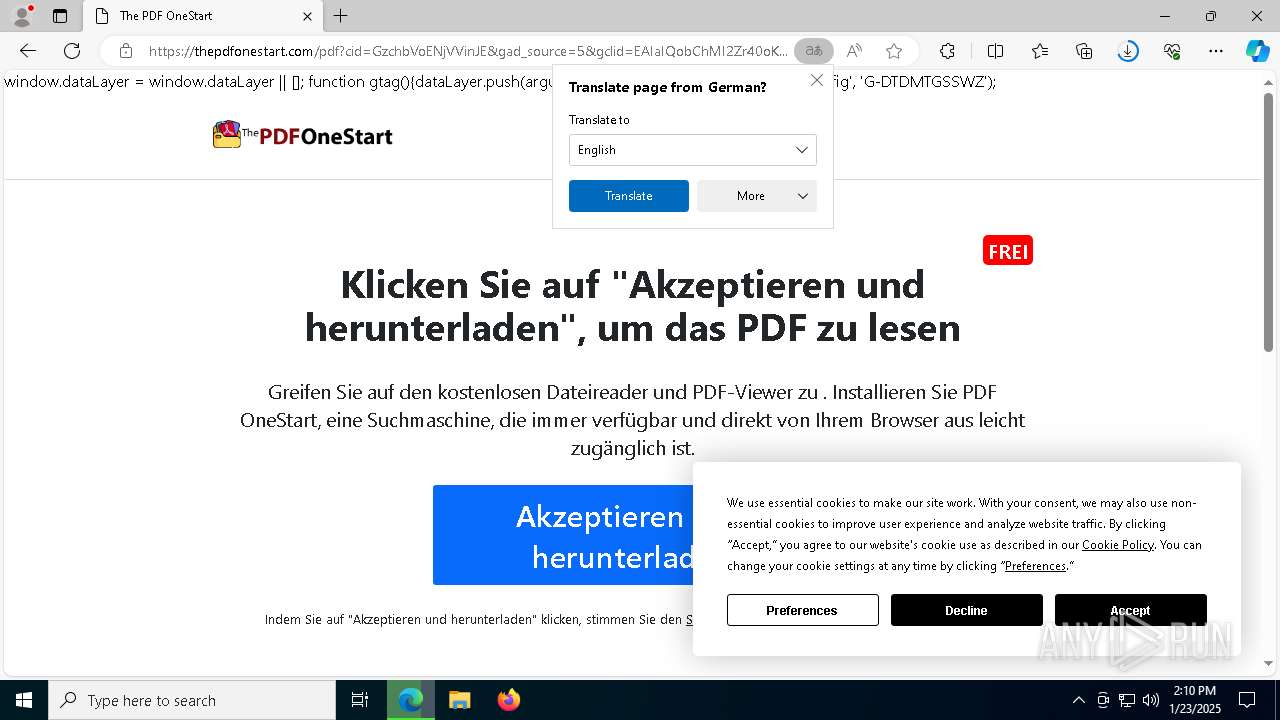The width and height of the screenshot is (1280, 720).
Task: Open Edge from the taskbar
Action: (x=410, y=700)
